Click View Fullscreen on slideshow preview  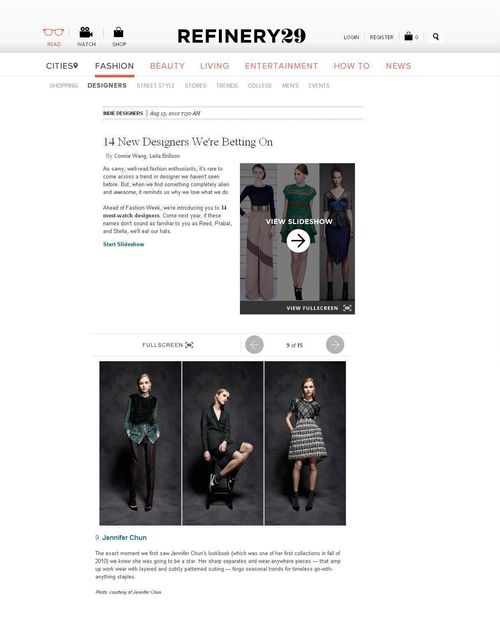[319, 308]
